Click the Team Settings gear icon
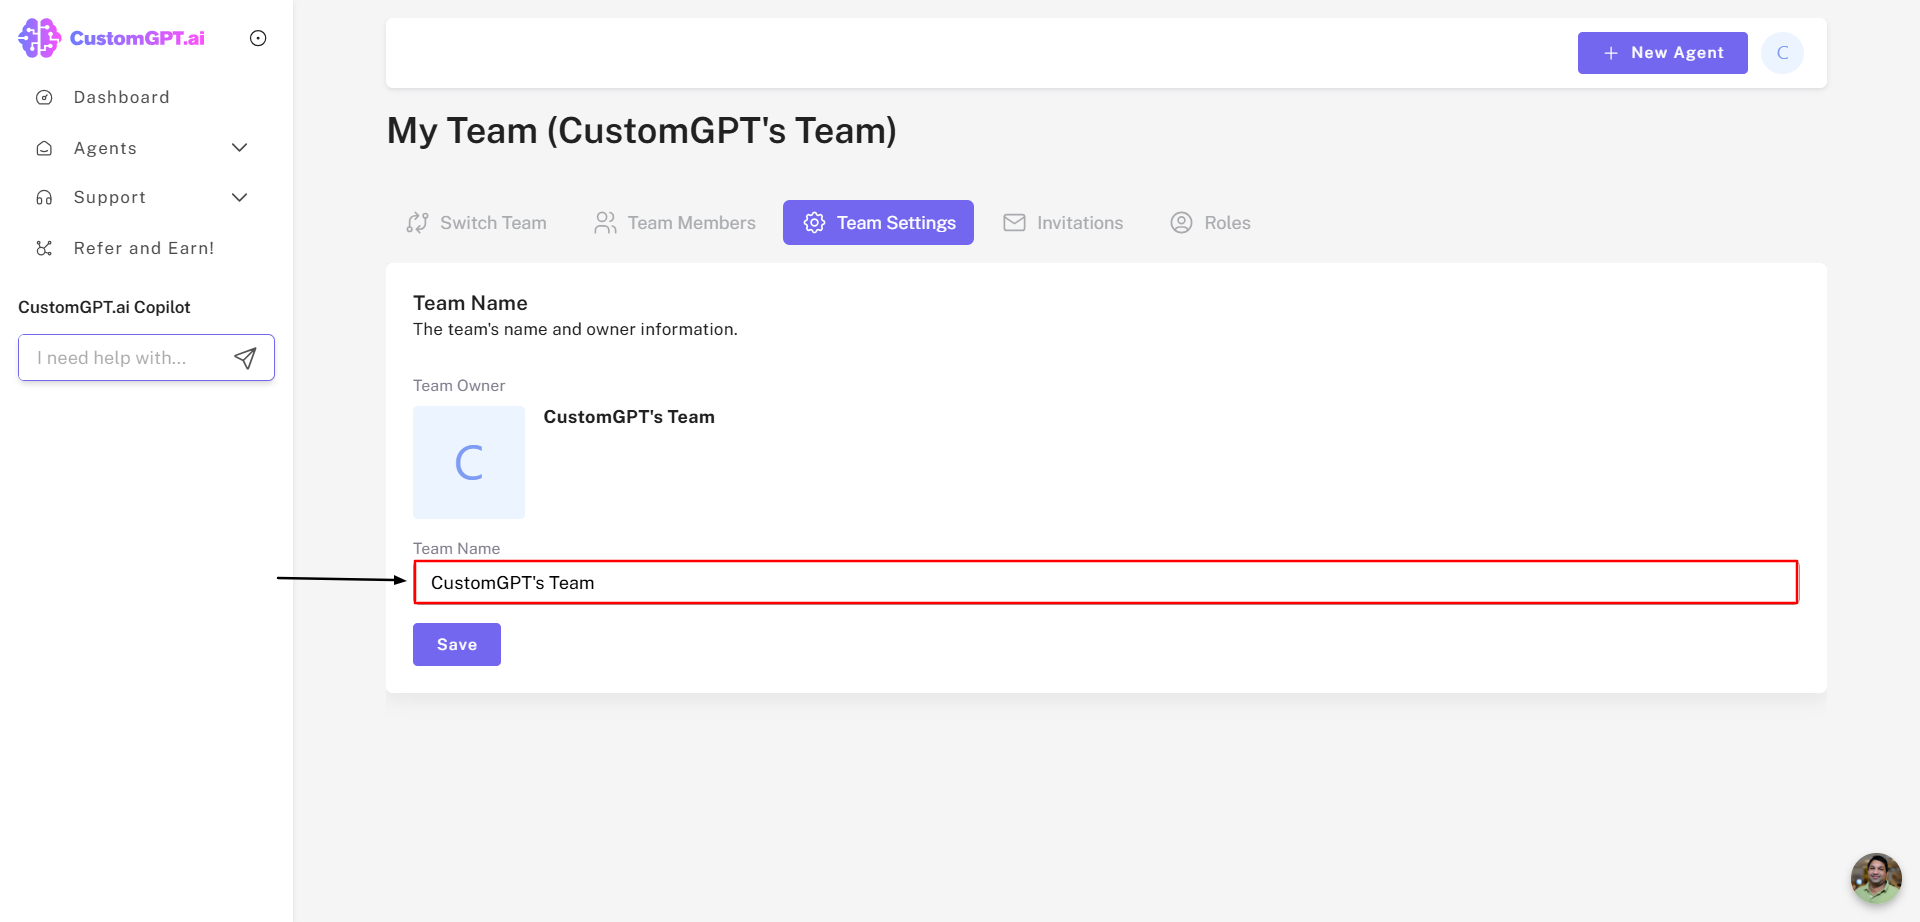The height and width of the screenshot is (922, 1920). point(815,223)
